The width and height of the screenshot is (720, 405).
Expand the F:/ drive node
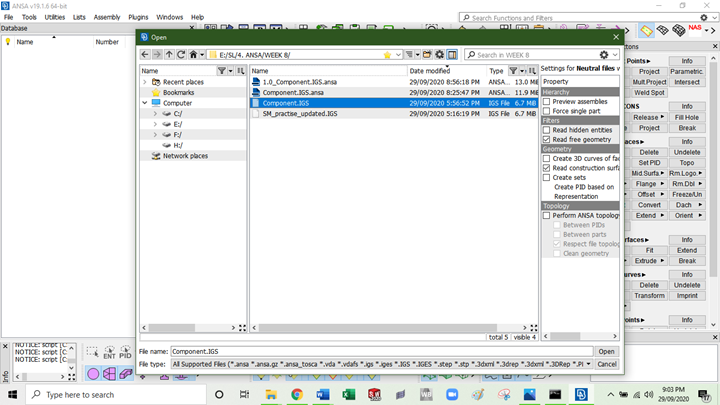click(x=155, y=135)
